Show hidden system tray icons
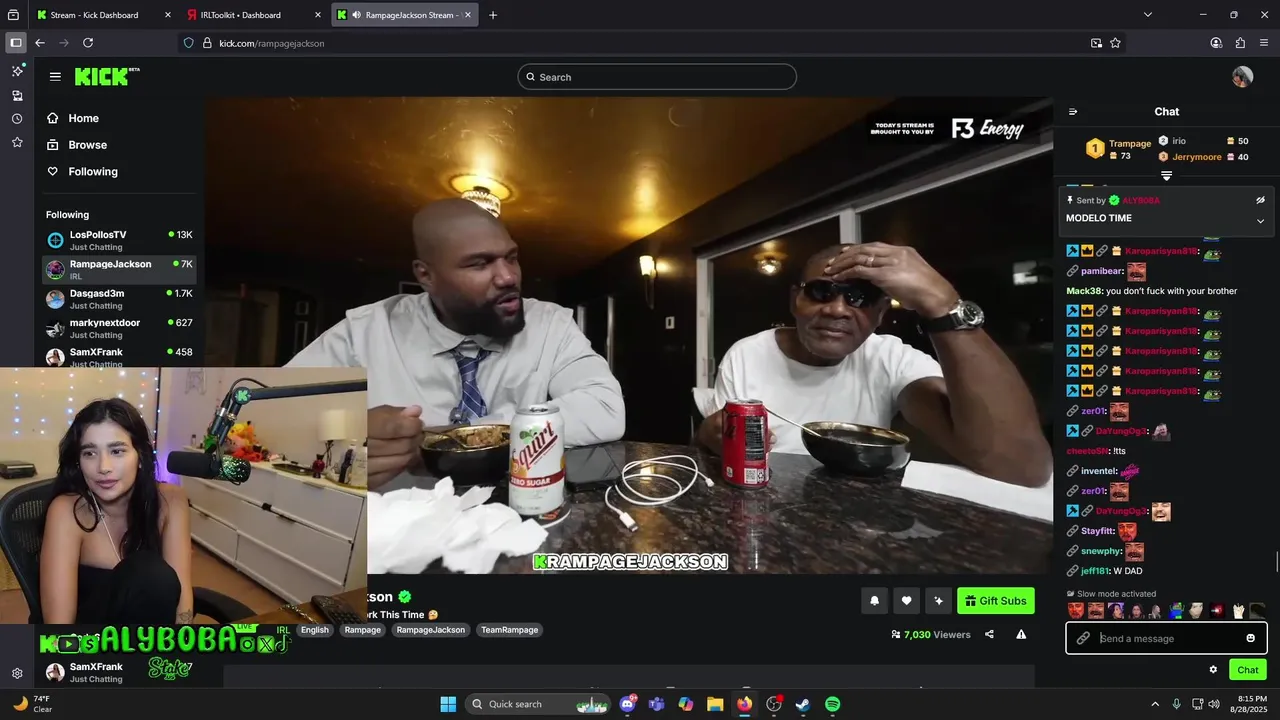1280x720 pixels. pyautogui.click(x=1155, y=704)
